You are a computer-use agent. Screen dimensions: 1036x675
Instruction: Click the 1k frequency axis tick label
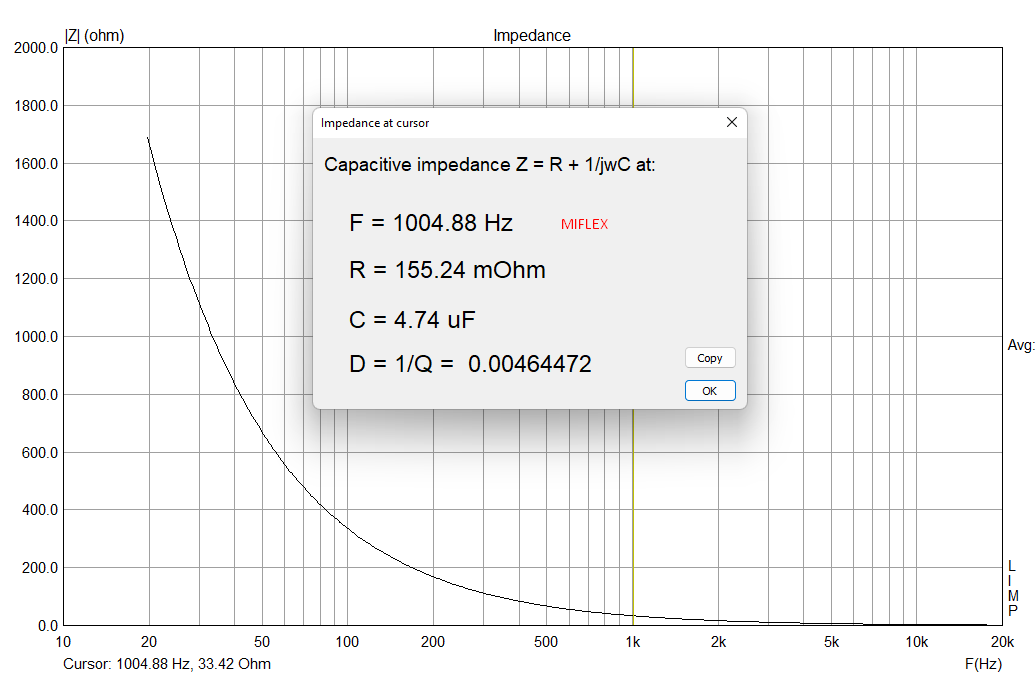coord(632,642)
